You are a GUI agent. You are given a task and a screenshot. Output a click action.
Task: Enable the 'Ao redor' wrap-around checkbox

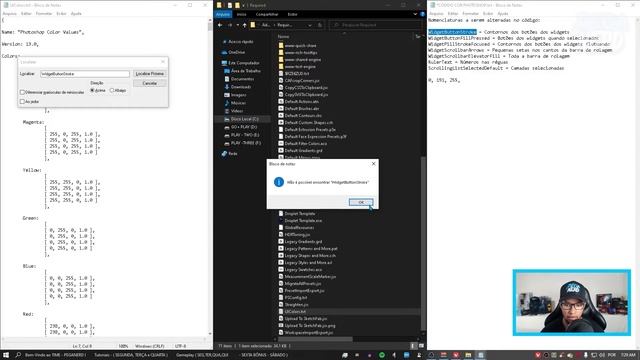[x=22, y=102]
